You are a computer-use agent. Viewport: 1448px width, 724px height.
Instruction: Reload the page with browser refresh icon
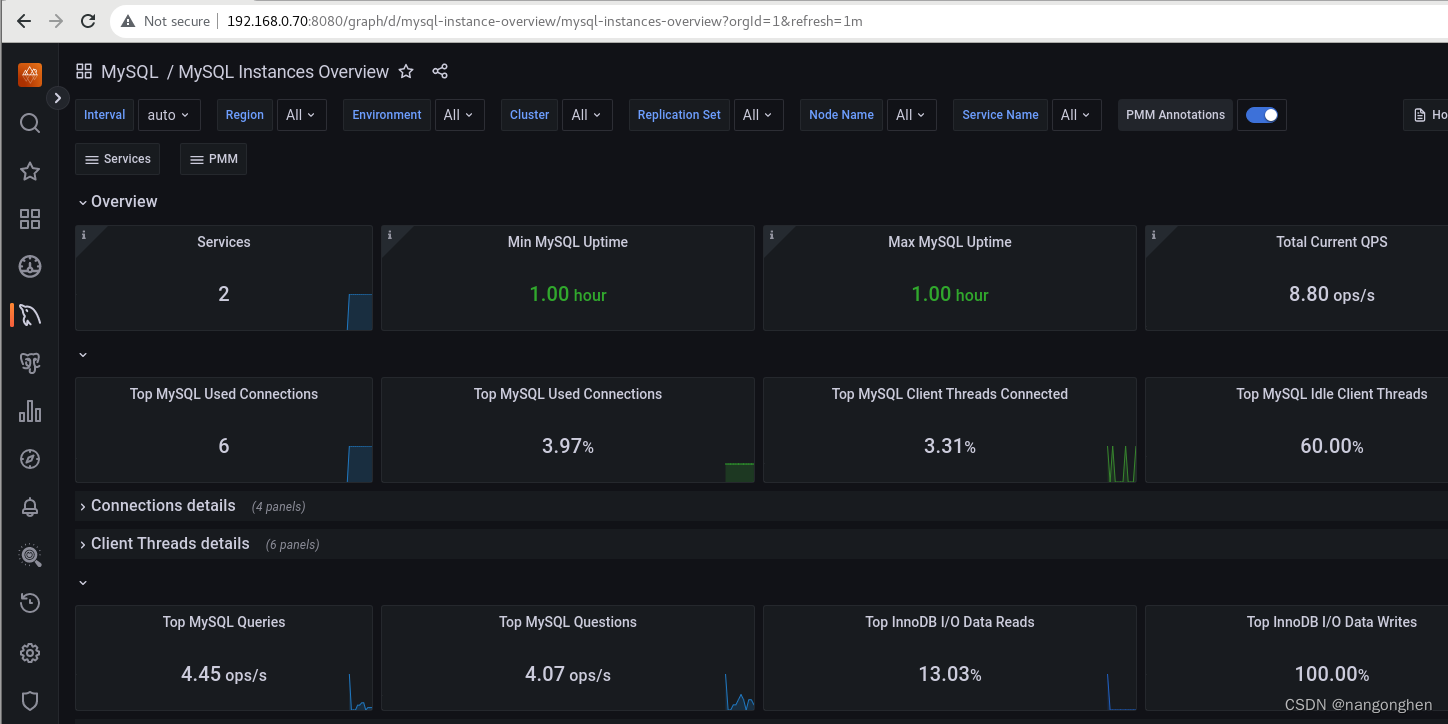(88, 21)
